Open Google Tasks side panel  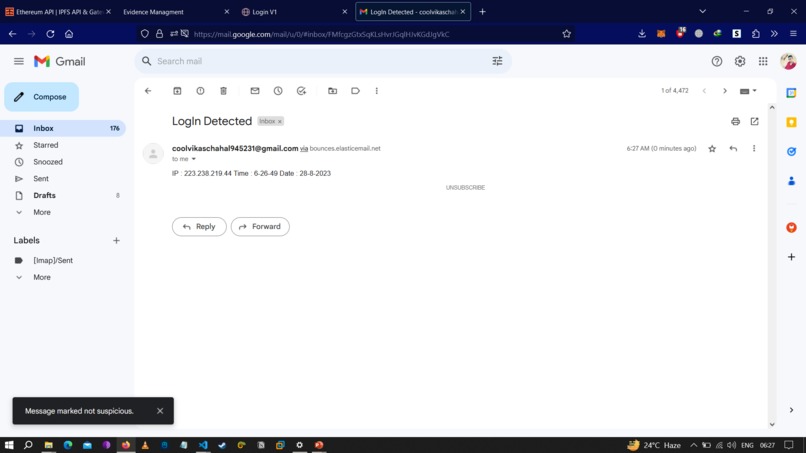[x=792, y=152]
